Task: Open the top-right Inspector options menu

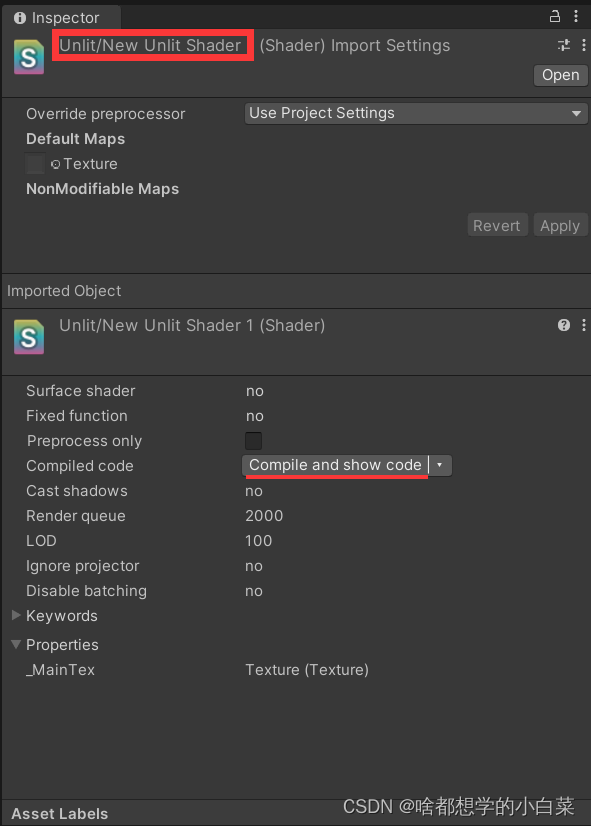Action: click(577, 17)
